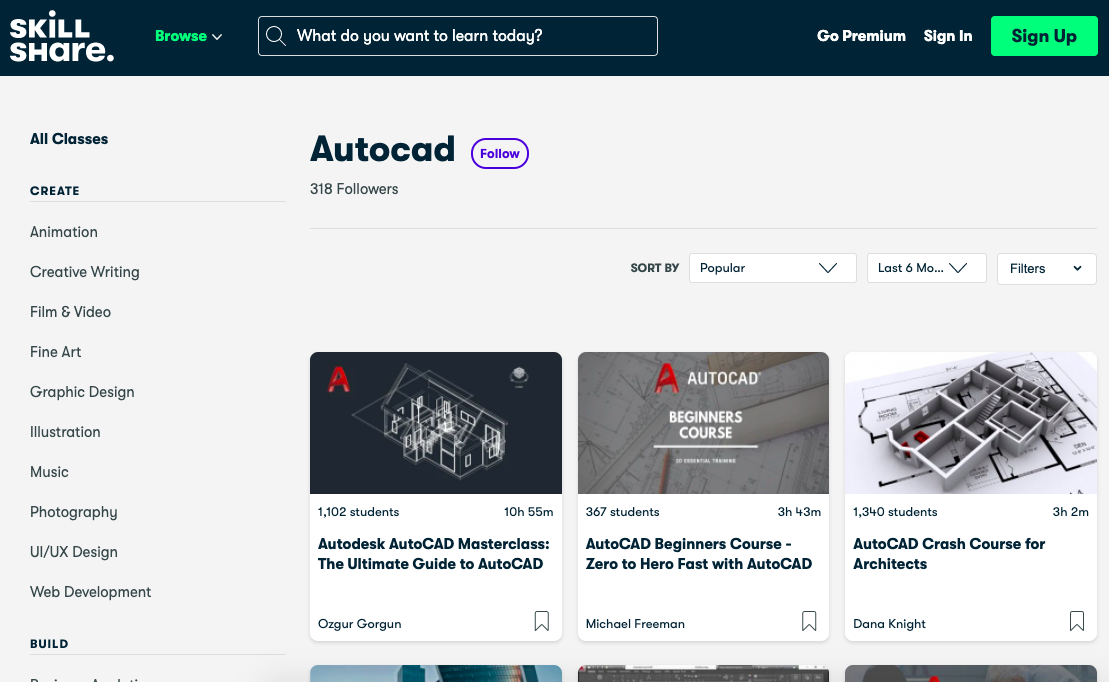
Task: Open the 3D floor plan thumbnail
Action: pyautogui.click(x=970, y=423)
